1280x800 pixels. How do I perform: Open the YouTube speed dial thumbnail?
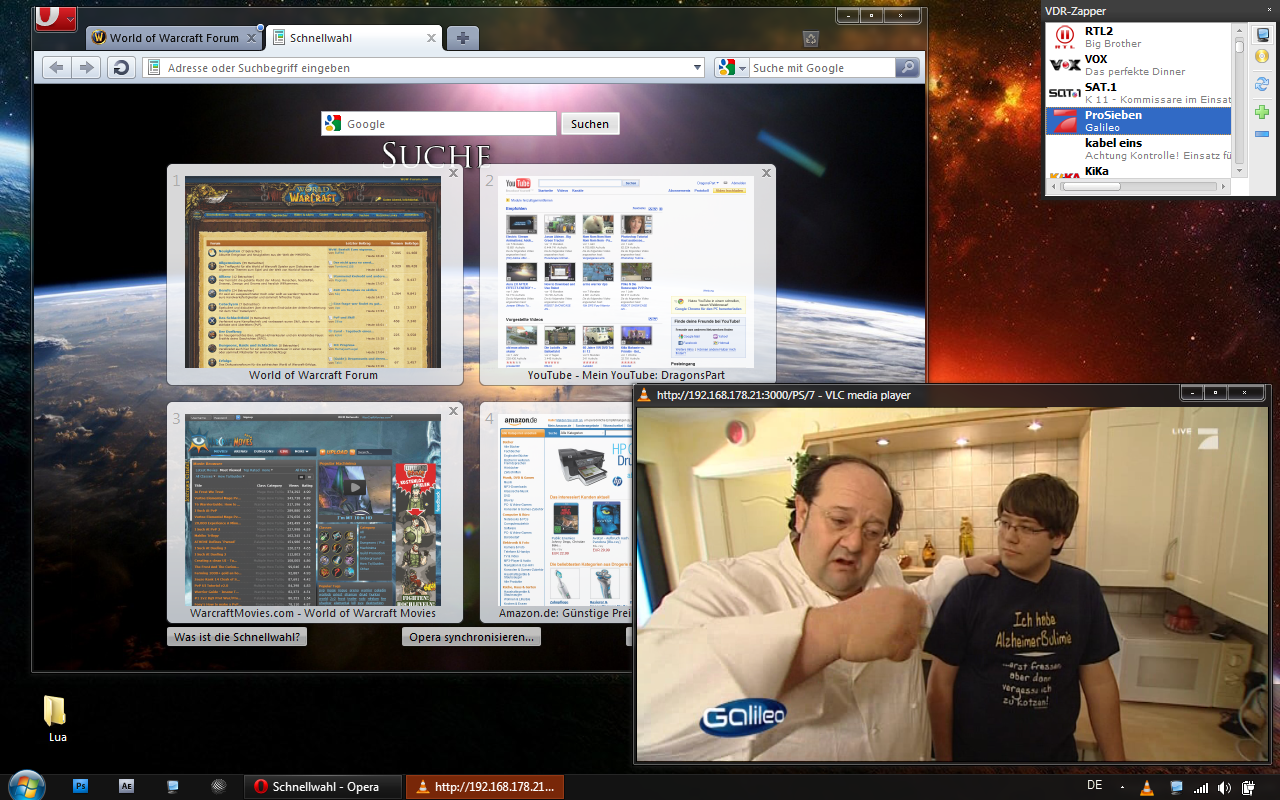tap(627, 272)
